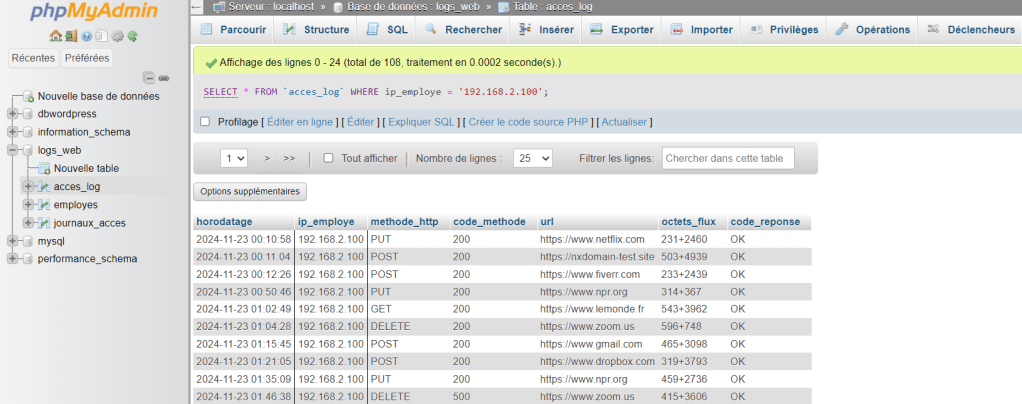The image size is (1022, 404).
Task: Open the Nombre de lignes dropdown
Action: 532,158
